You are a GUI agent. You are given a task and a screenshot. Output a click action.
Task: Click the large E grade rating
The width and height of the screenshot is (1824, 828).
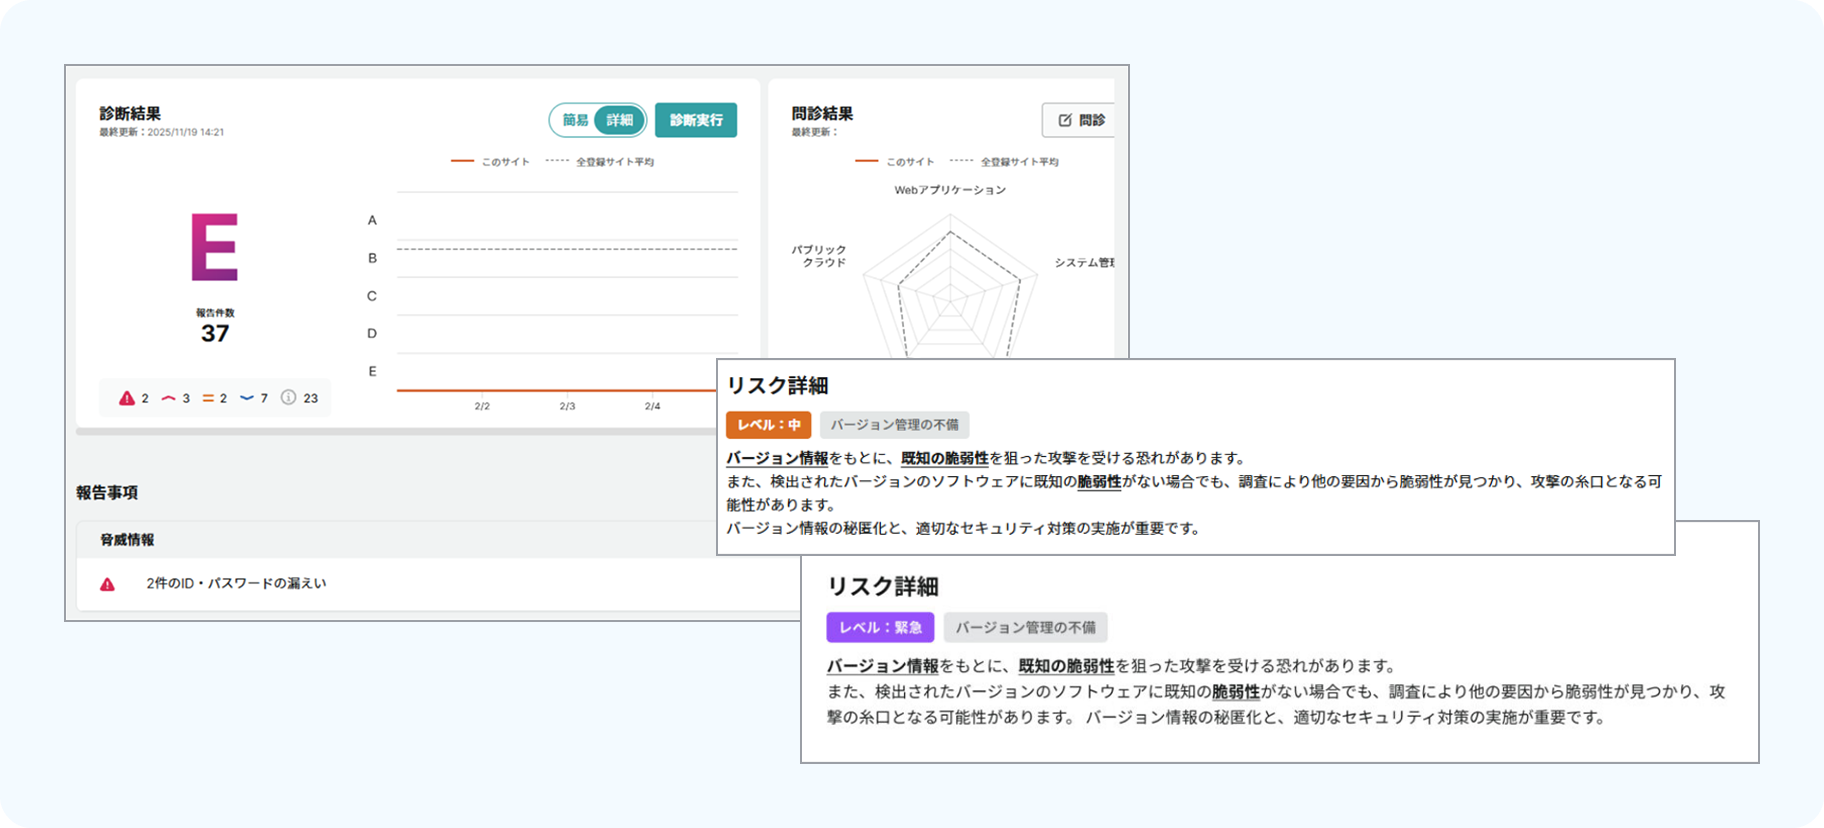[214, 247]
